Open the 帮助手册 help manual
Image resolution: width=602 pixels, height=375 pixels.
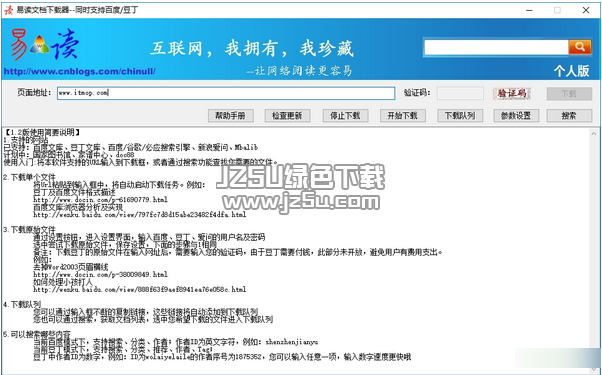[231, 116]
